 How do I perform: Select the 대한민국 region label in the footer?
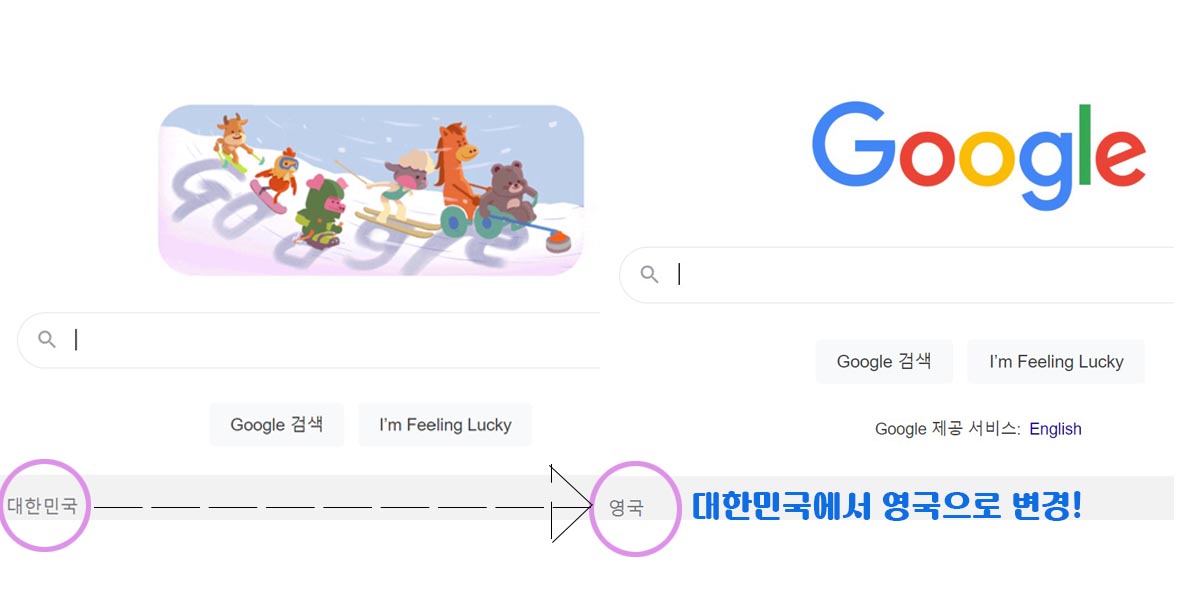42,507
